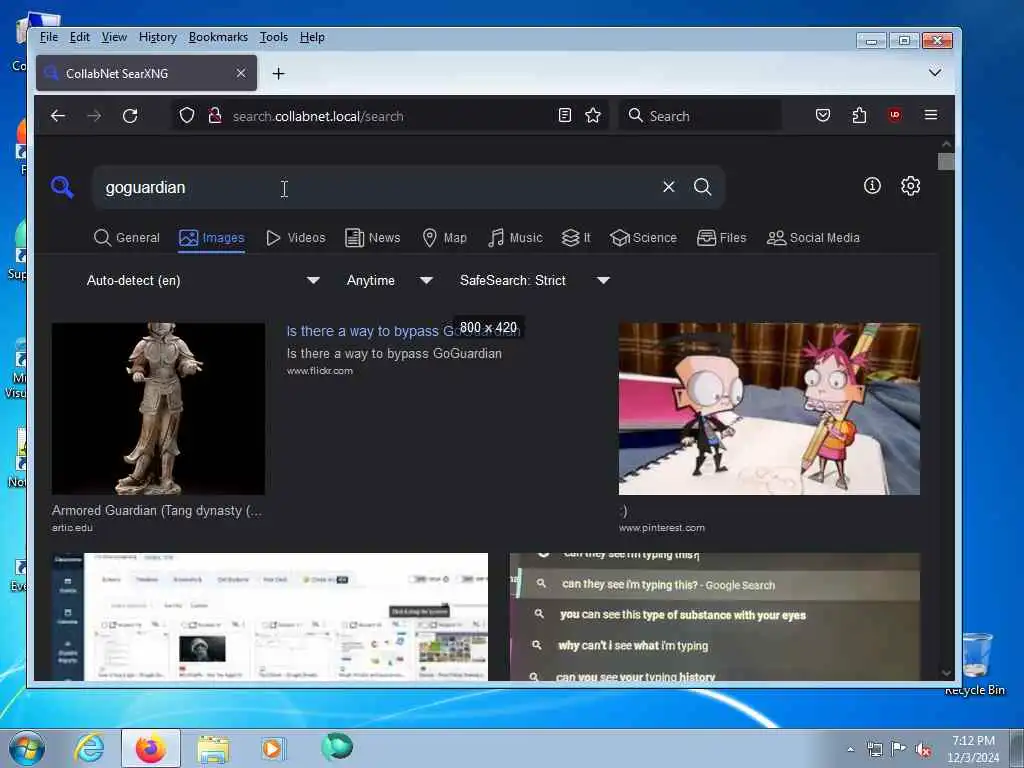
Task: Submit search with magnifier button
Action: [x=703, y=187]
